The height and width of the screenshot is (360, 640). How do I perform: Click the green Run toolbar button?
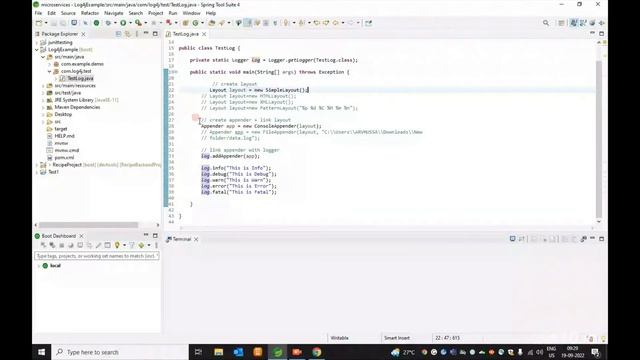[123, 23]
